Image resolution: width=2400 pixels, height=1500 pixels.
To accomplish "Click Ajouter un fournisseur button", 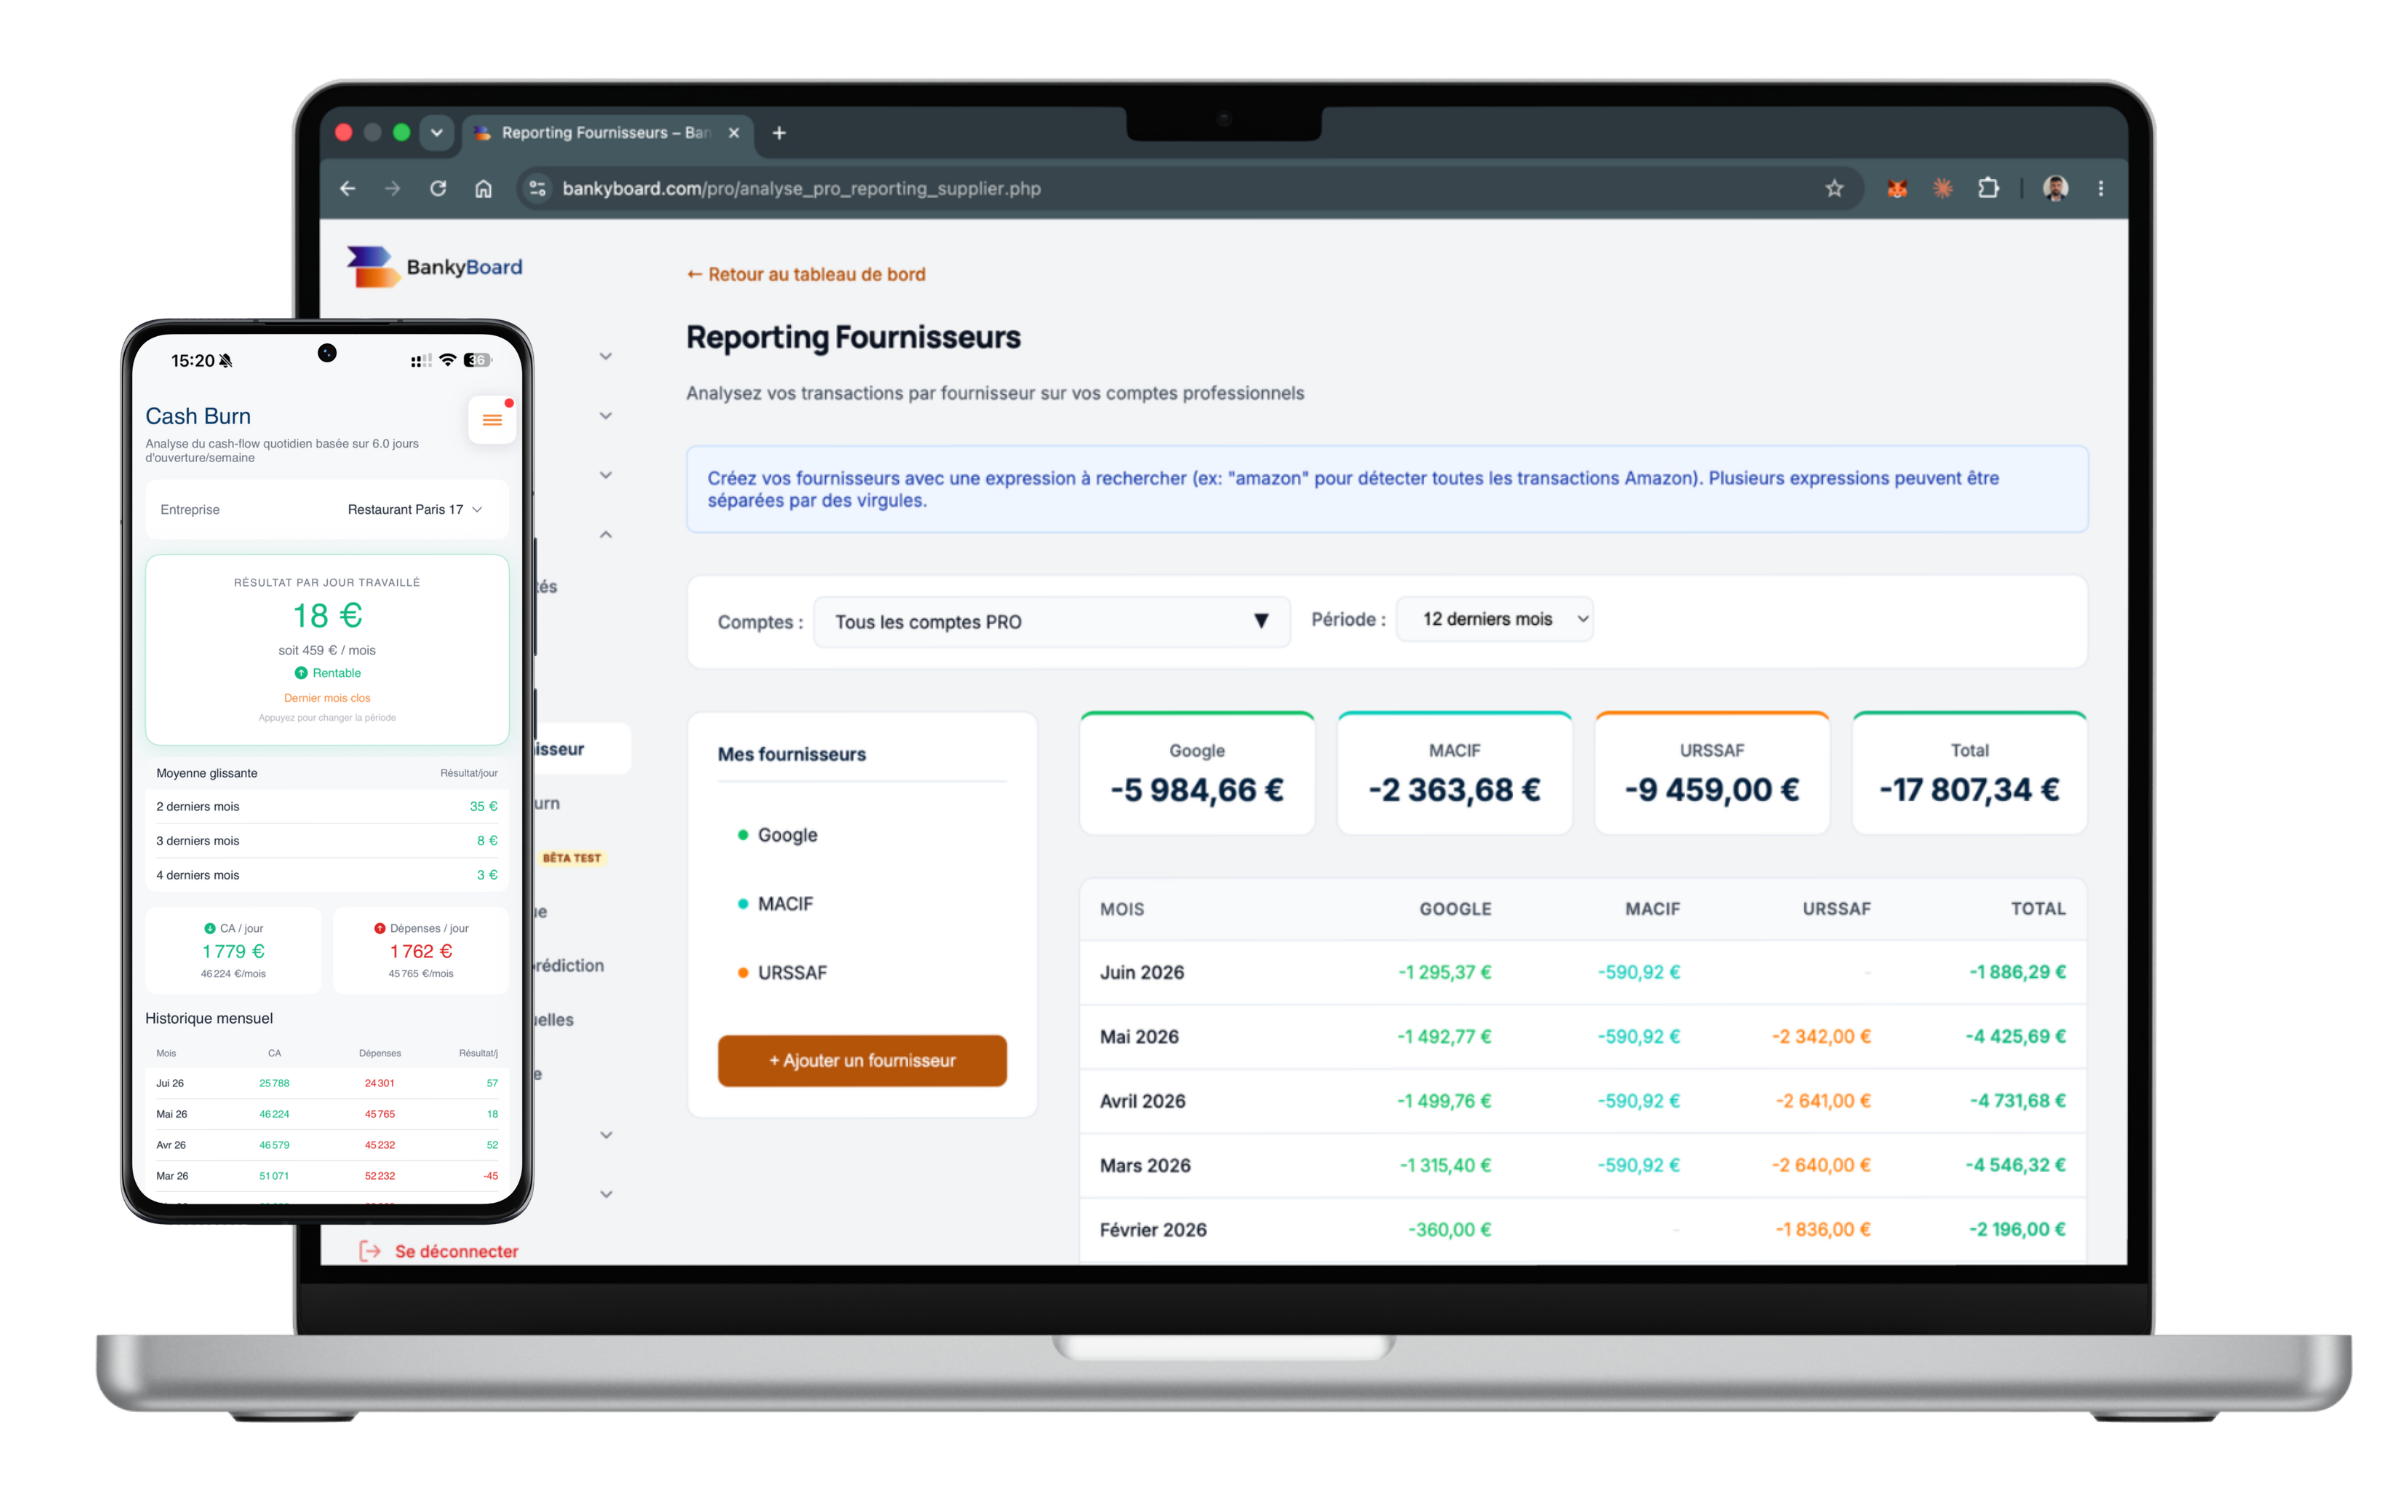I will click(862, 1061).
